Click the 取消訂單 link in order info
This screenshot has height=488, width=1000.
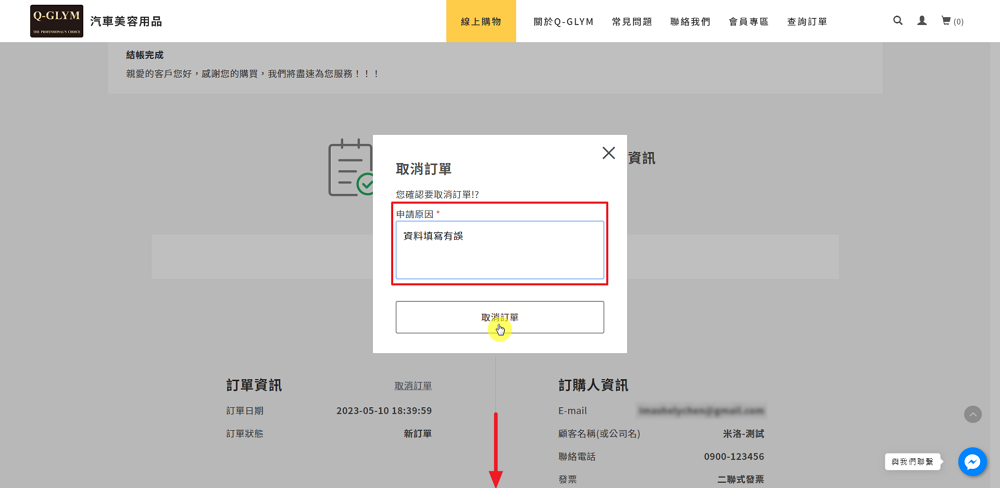(413, 386)
